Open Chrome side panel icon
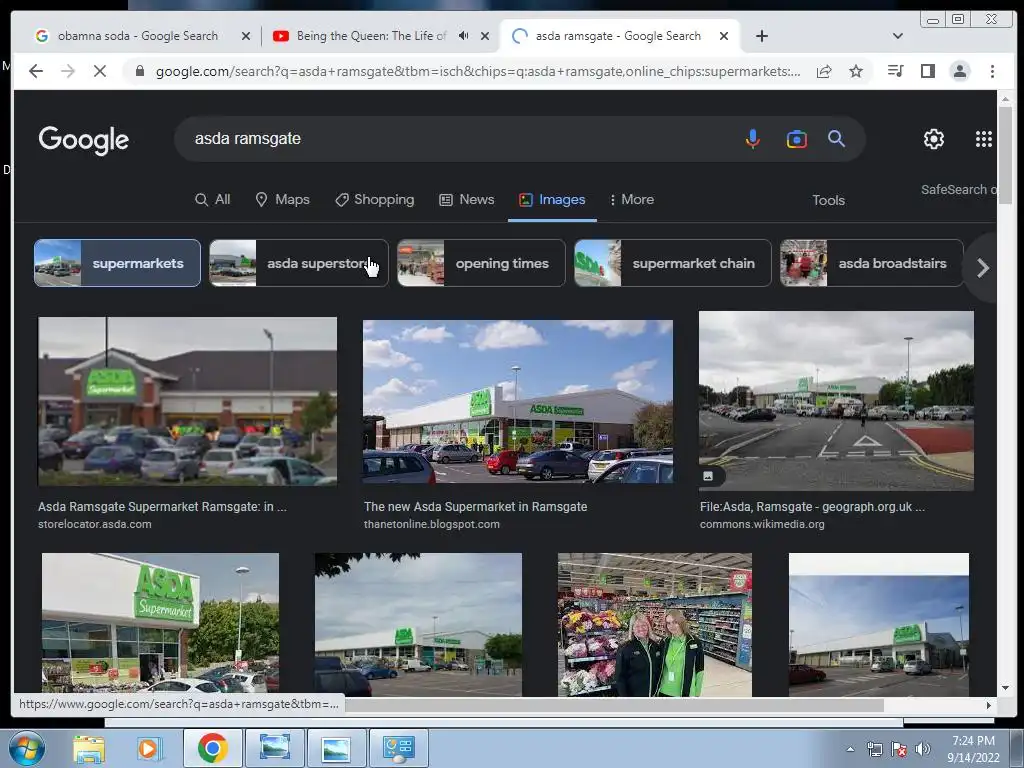 (927, 71)
